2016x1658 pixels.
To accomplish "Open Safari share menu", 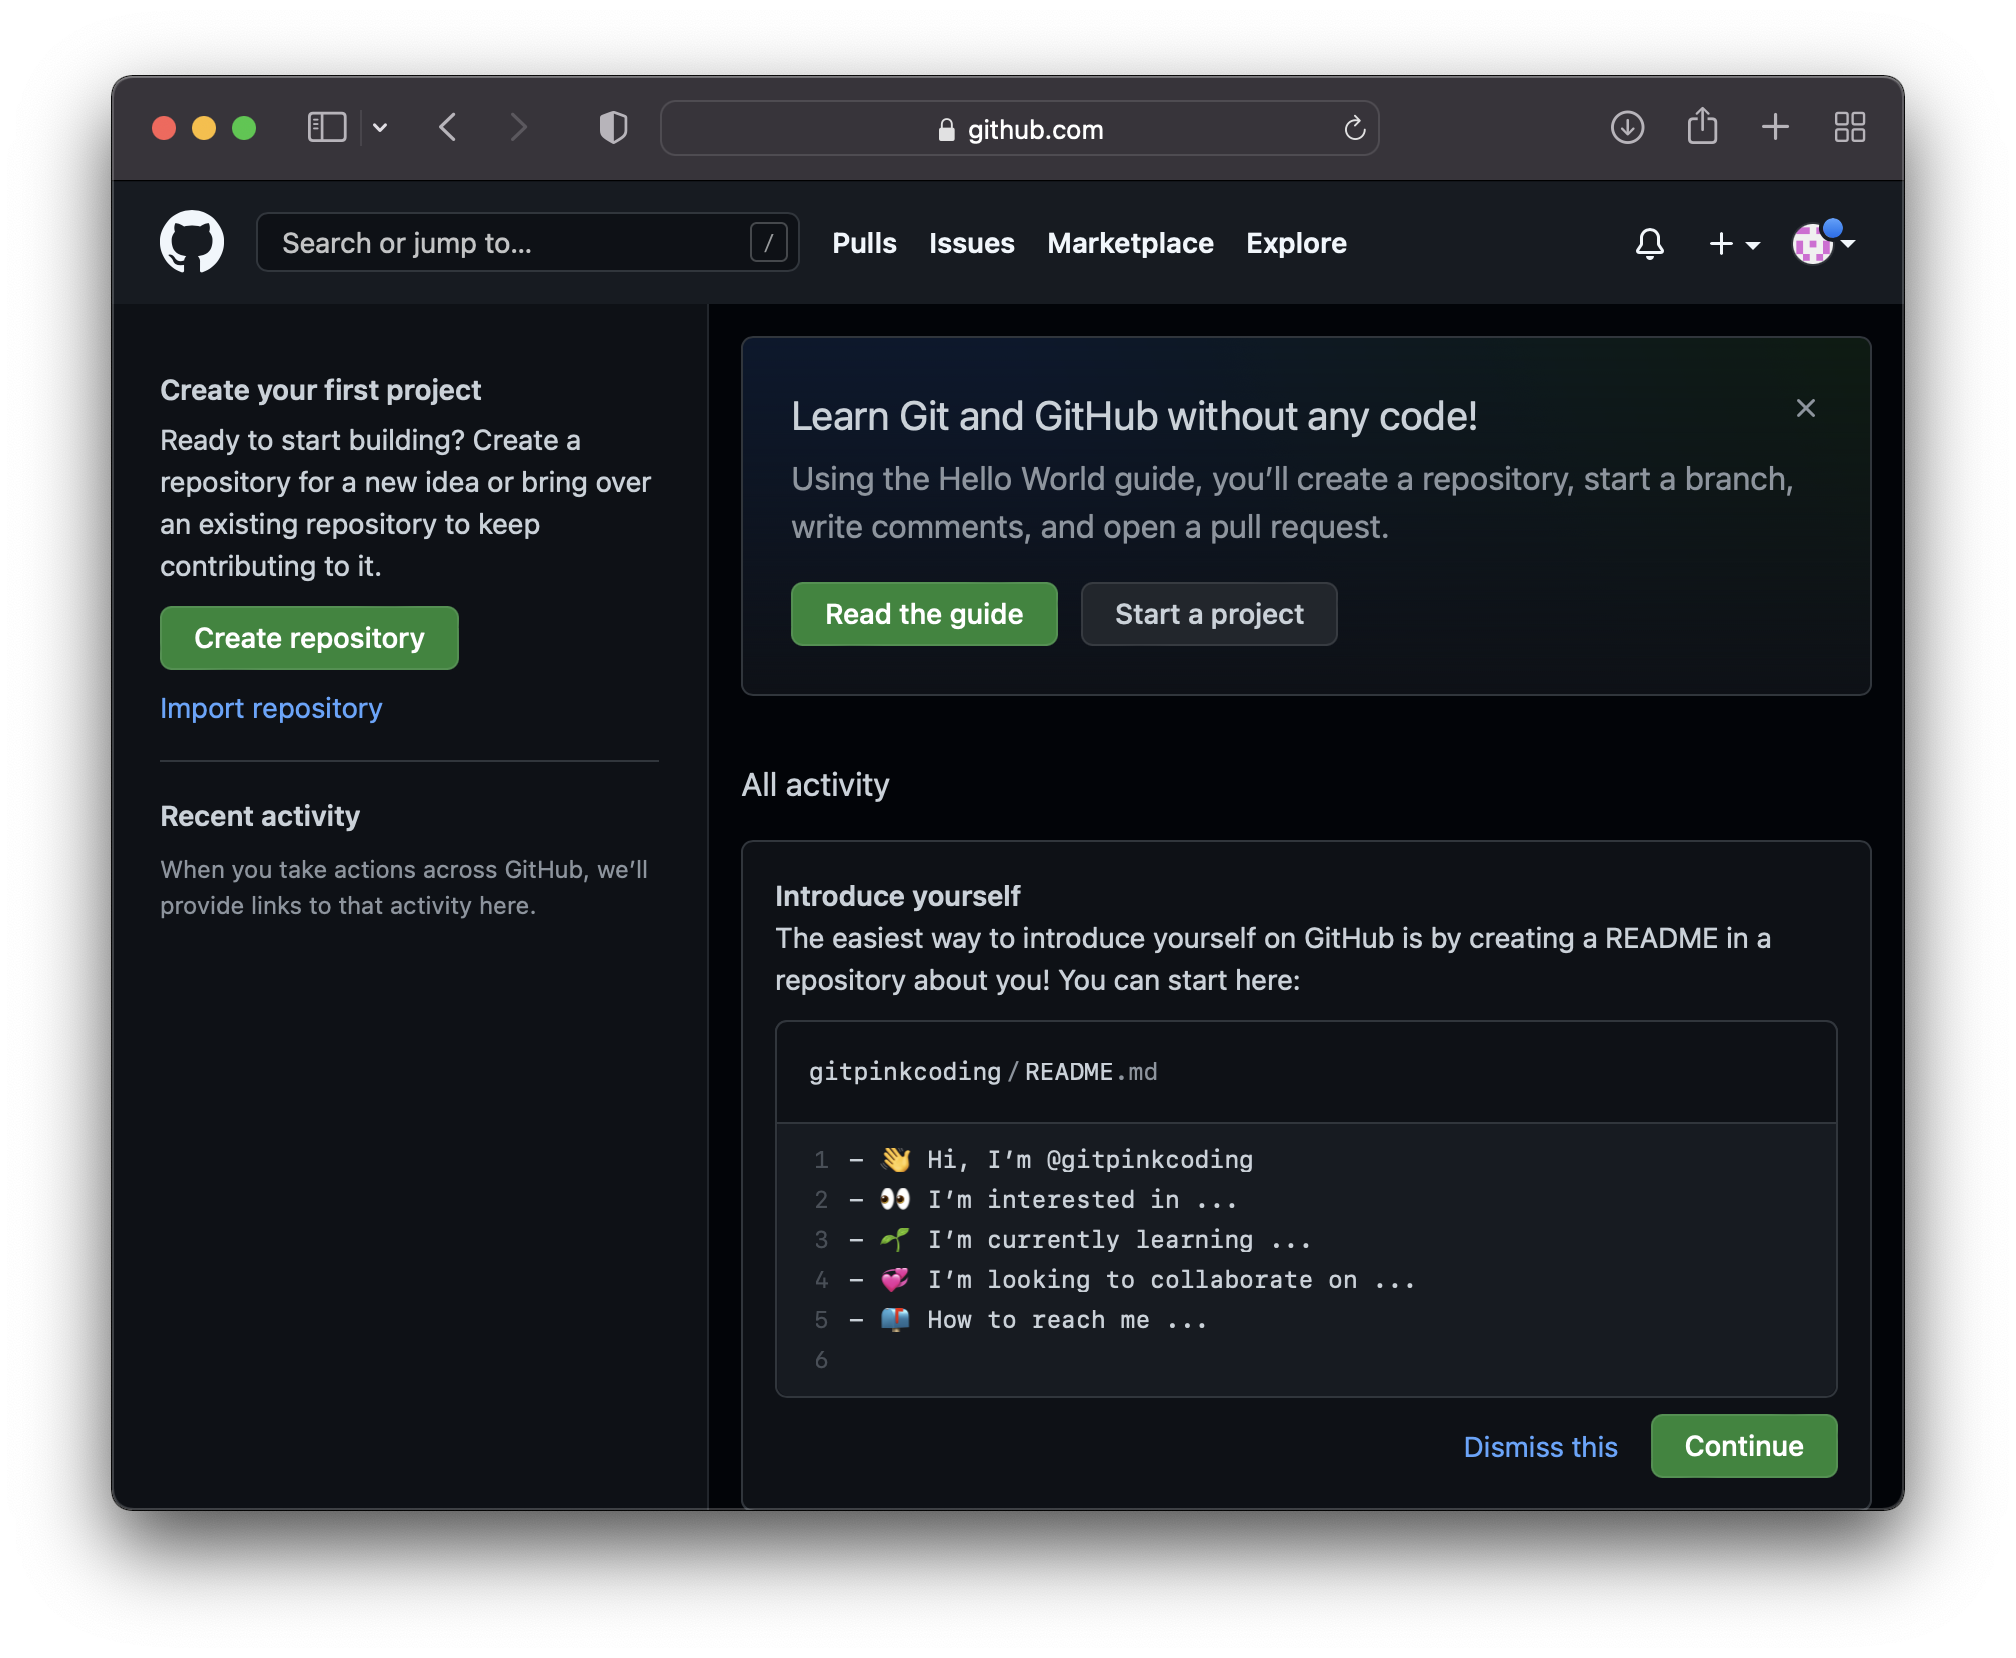I will pos(1702,126).
